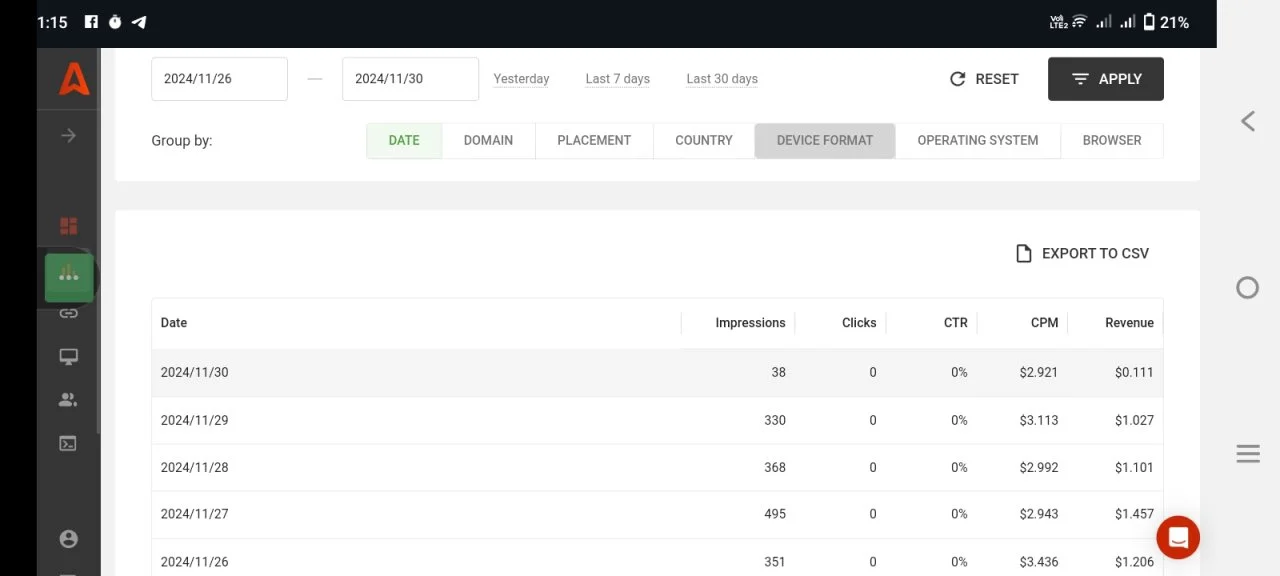The image size is (1280, 576).
Task: Select the 2024/11/30 date row cell
Action: [194, 372]
